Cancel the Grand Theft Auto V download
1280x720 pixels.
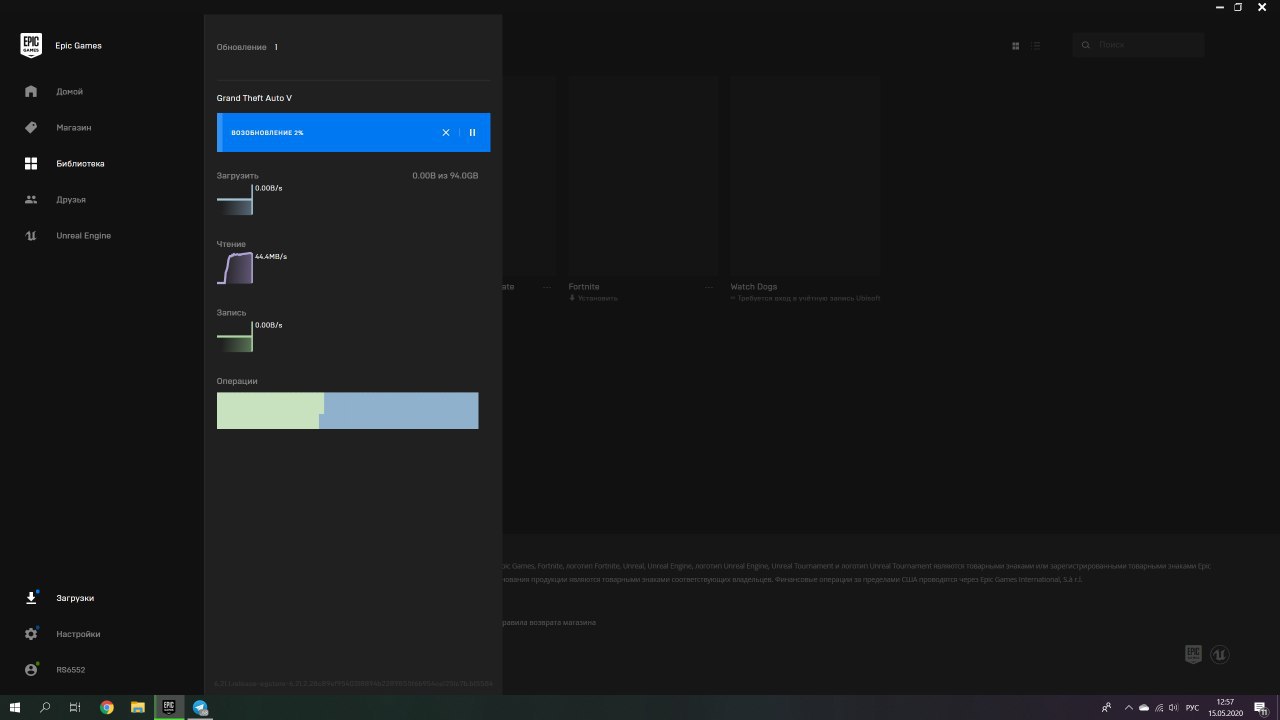tap(446, 133)
